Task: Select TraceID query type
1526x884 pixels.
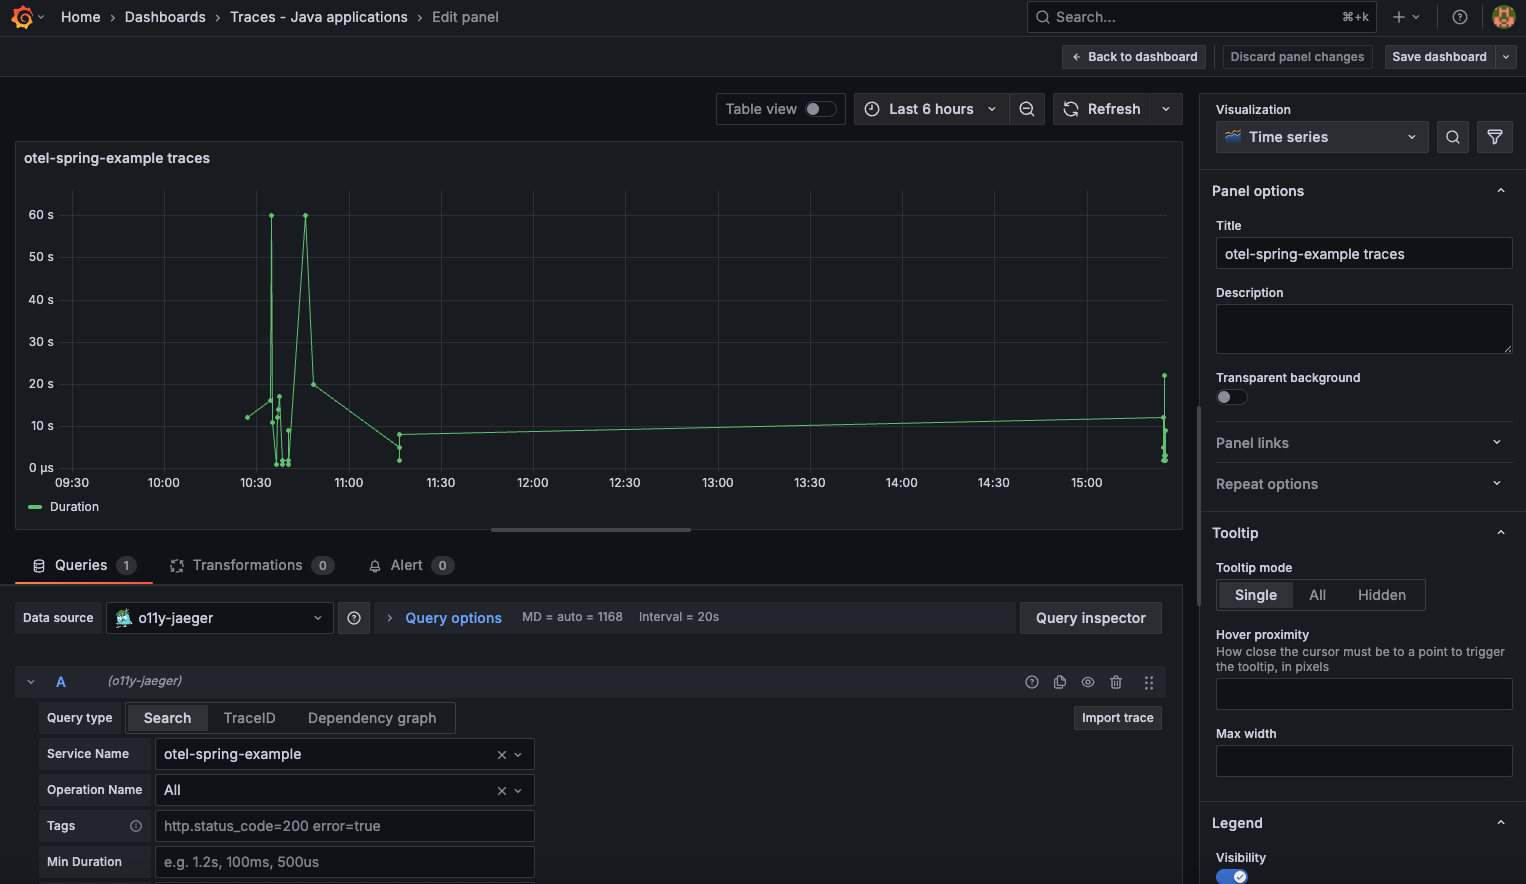Action: pyautogui.click(x=249, y=718)
